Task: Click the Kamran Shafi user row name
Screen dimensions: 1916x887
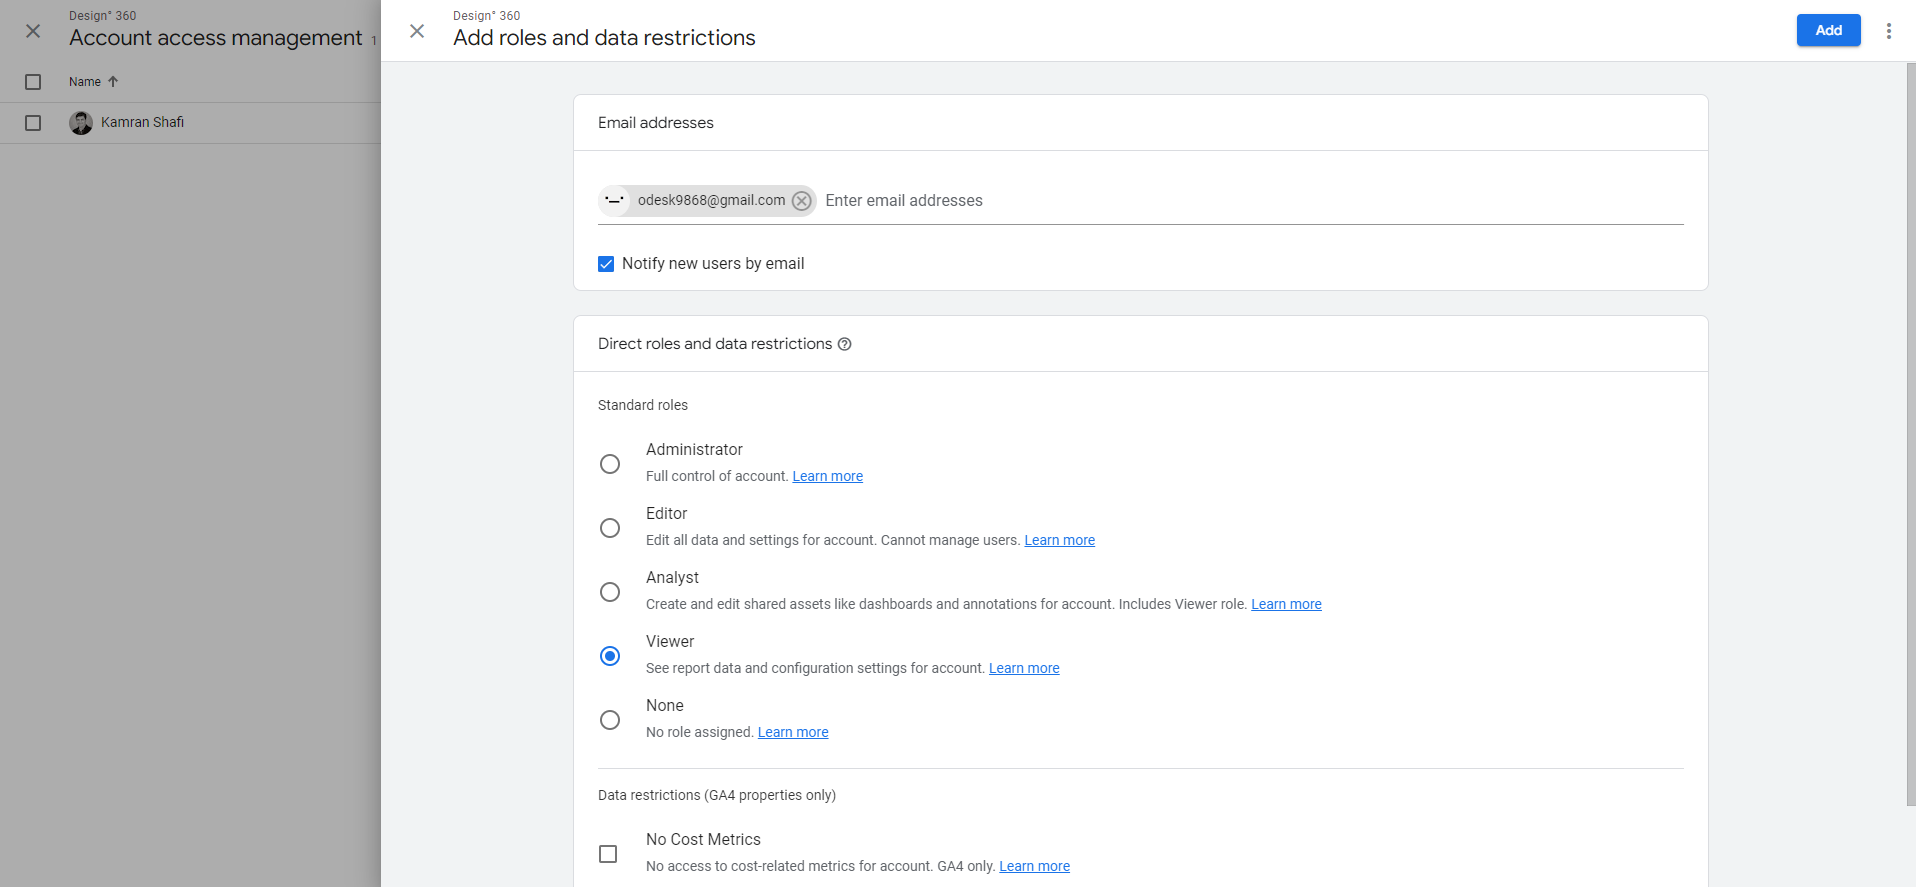Action: click(x=142, y=122)
